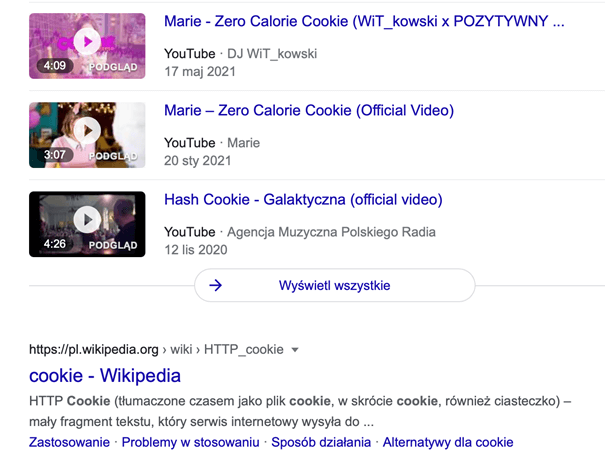
Task: Select the Problemy w stosowaniu sitelink
Action: pyautogui.click(x=191, y=442)
